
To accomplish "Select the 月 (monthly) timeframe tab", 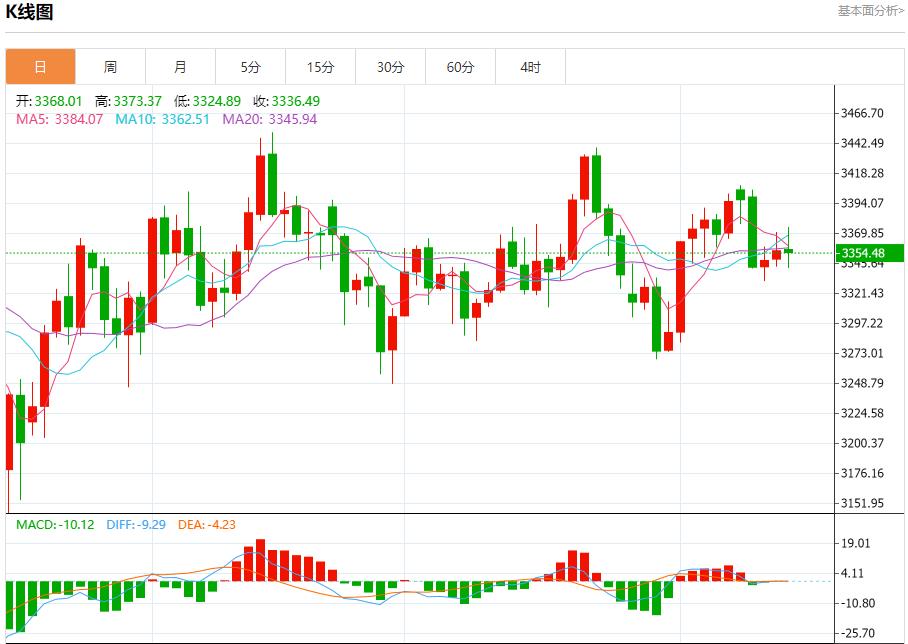I will (x=180, y=66).
